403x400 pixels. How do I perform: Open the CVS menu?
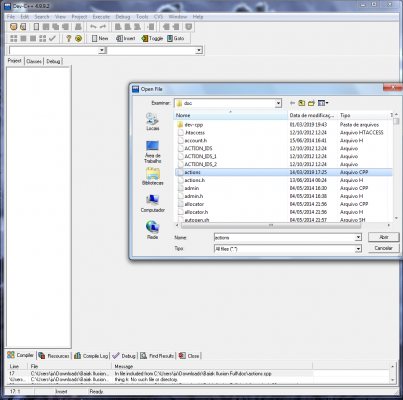click(158, 17)
